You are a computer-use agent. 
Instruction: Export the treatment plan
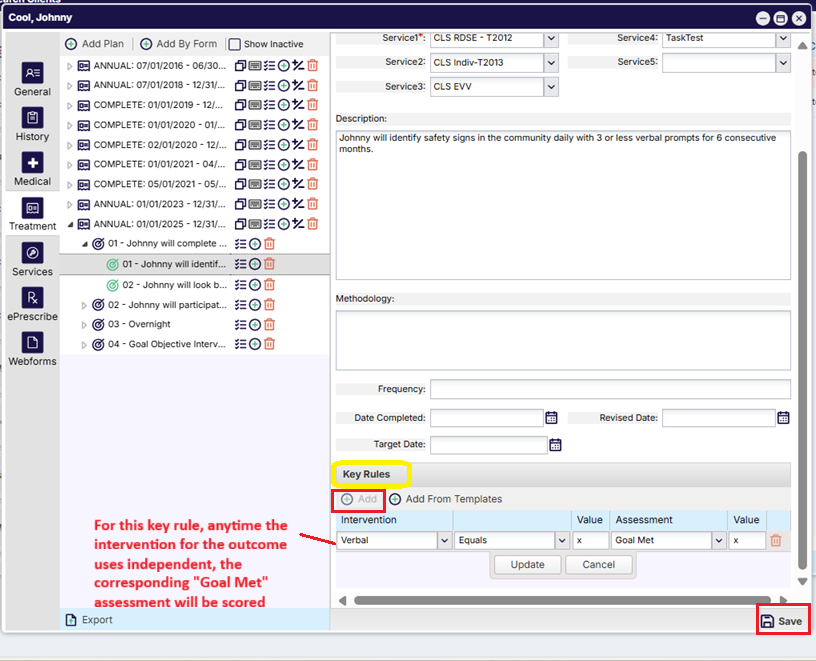[x=89, y=620]
